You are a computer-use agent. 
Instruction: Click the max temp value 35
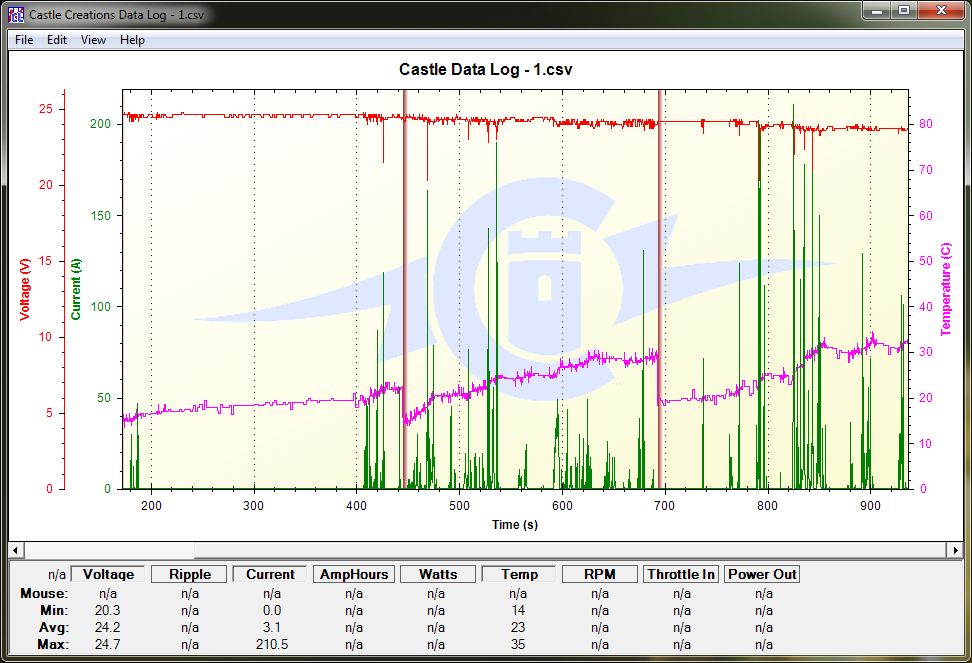click(518, 644)
